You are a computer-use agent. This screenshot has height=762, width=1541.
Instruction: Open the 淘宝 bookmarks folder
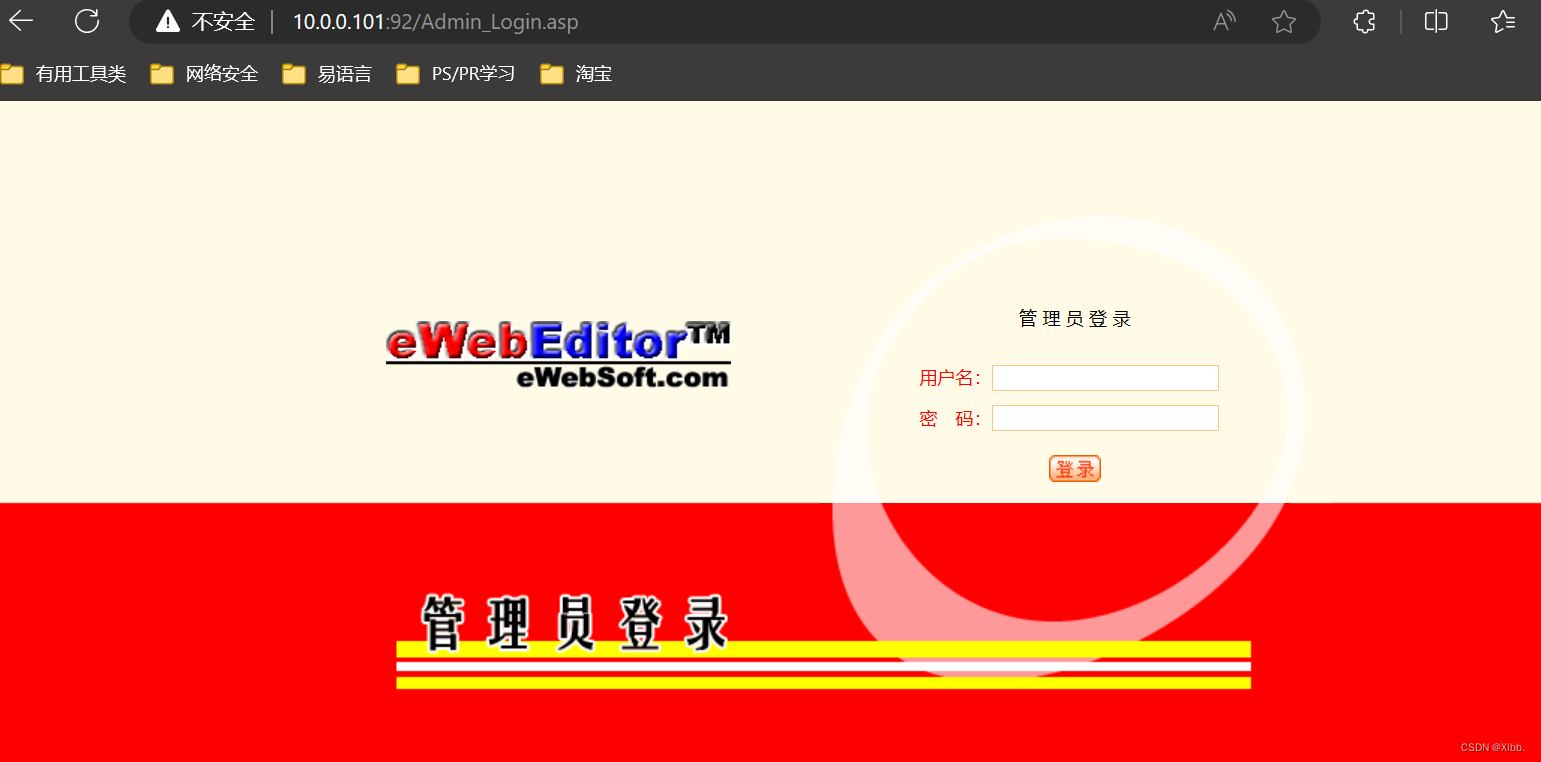point(576,74)
